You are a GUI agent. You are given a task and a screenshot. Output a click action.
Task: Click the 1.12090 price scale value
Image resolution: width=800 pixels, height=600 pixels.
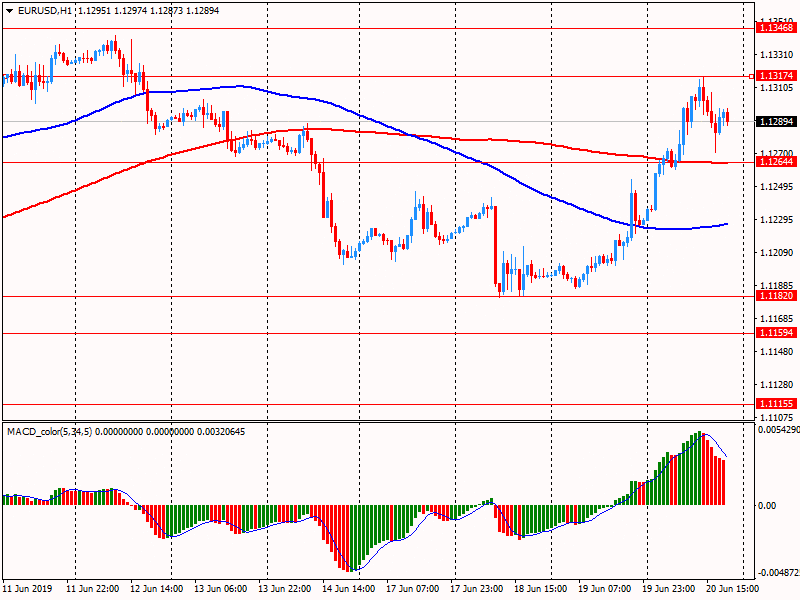coord(777,253)
